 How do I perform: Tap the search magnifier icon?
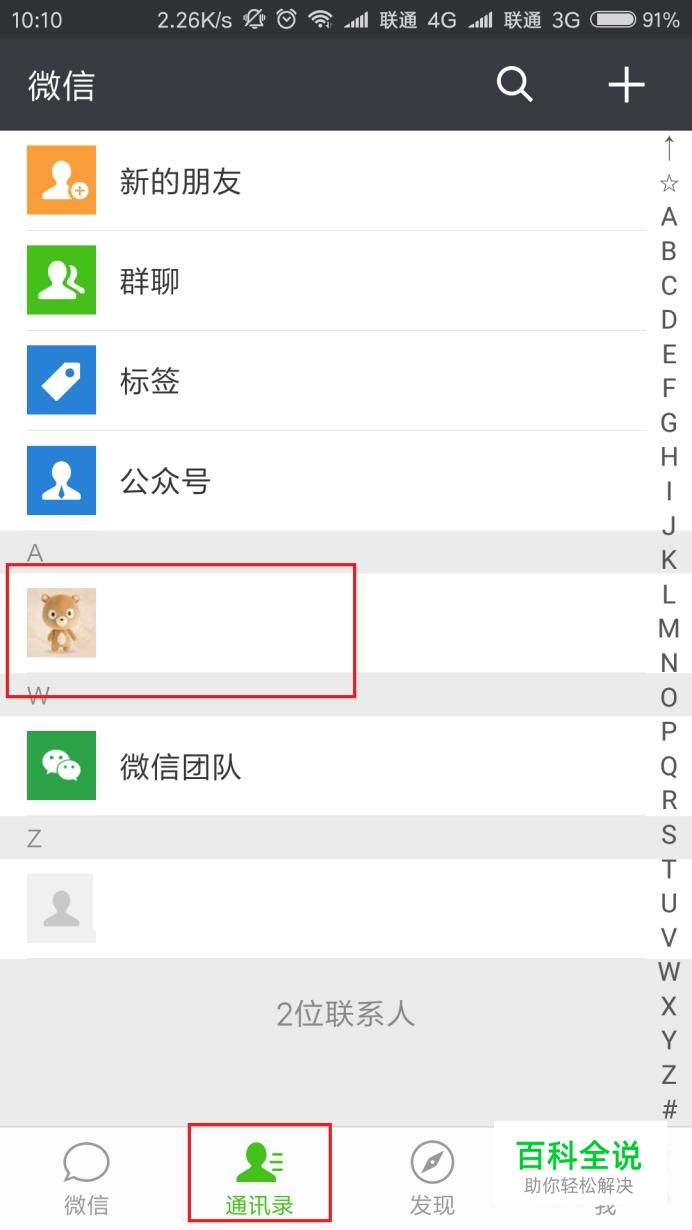tap(515, 85)
